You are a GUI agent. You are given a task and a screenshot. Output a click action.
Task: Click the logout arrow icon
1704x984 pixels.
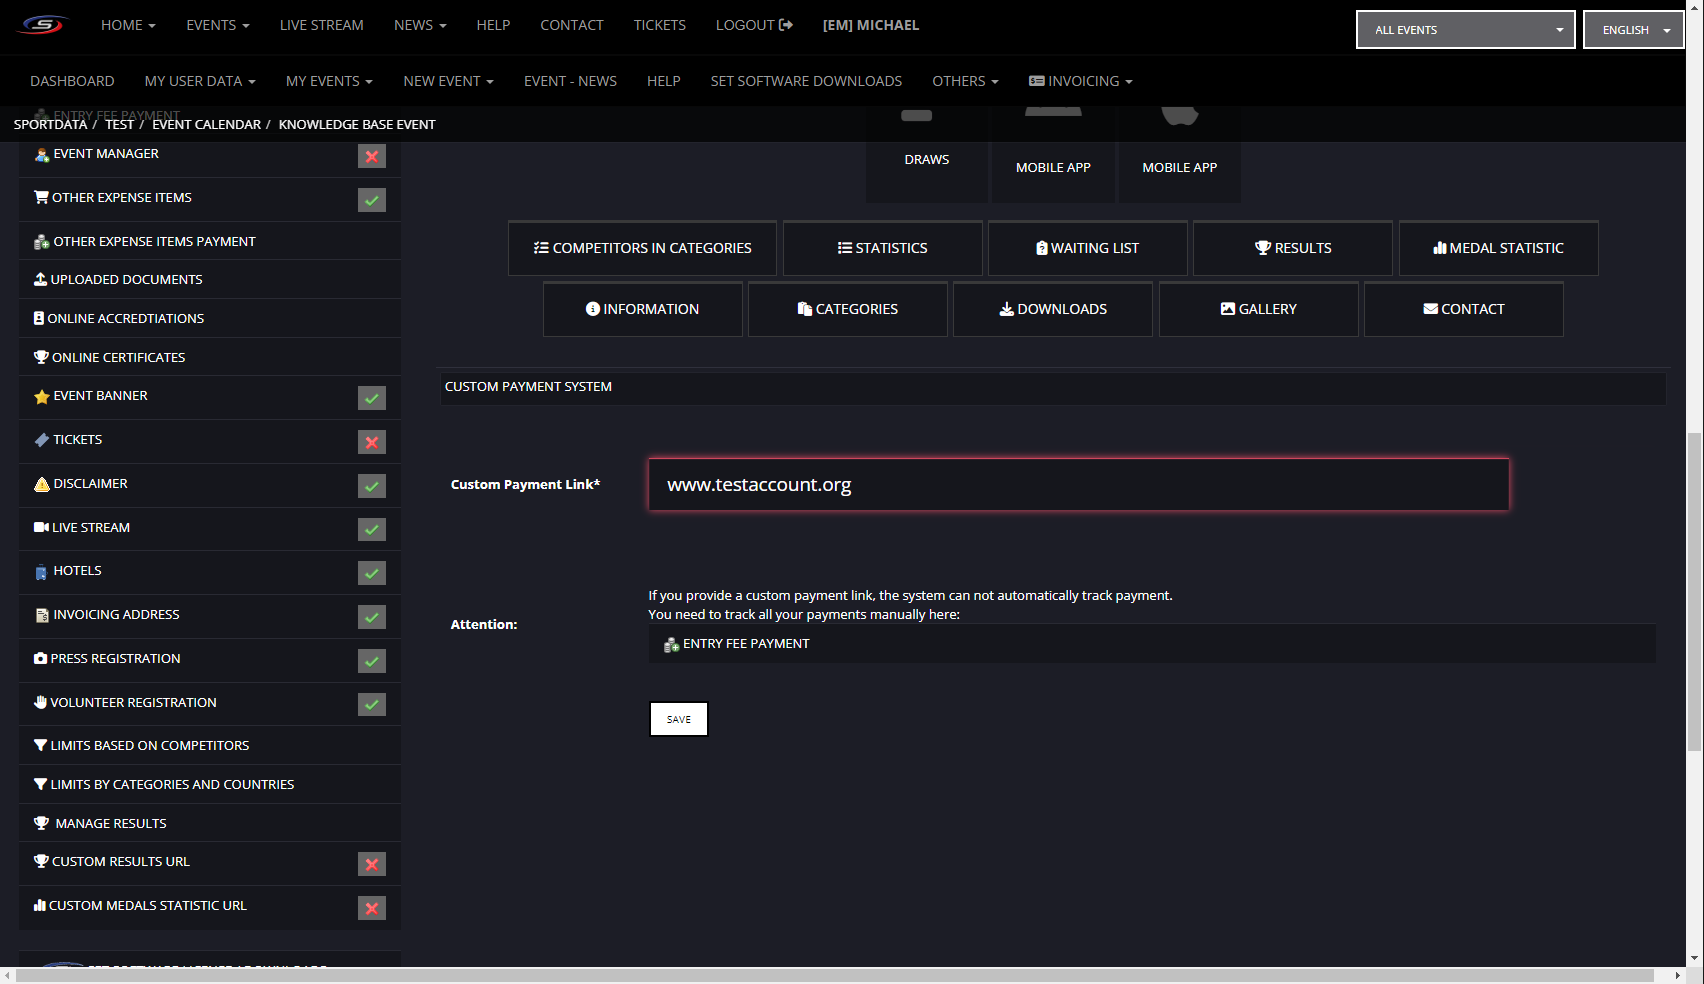tap(786, 25)
